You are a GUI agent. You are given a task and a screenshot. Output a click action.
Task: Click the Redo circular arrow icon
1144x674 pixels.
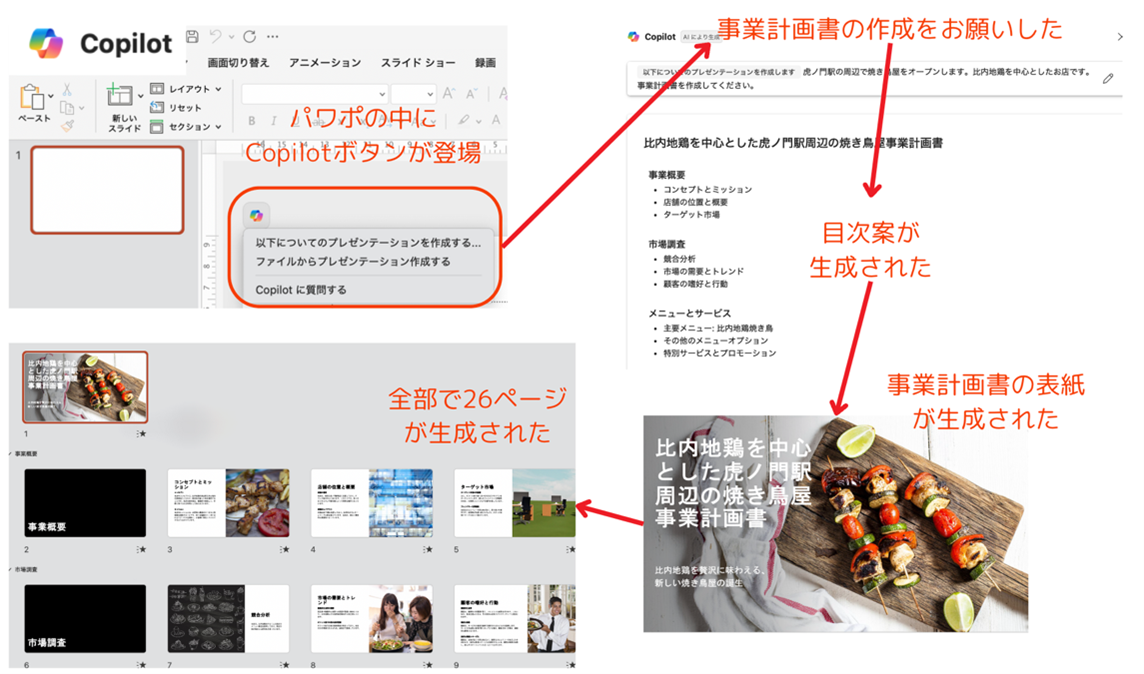pos(249,37)
